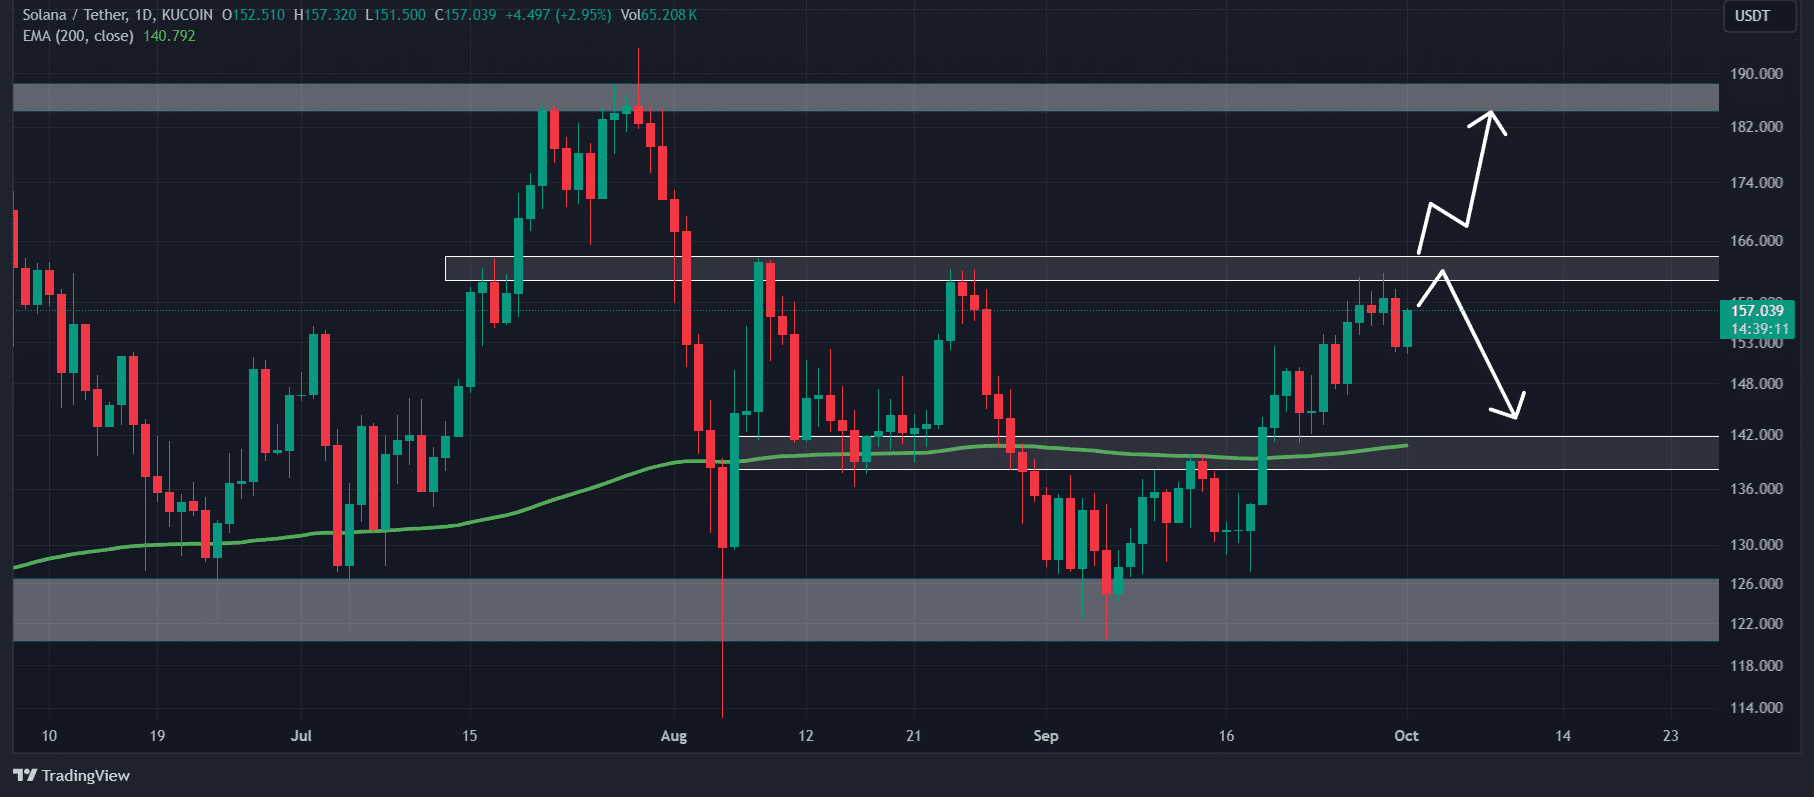Click the 130.000 price axis label
This screenshot has height=797, width=1814.
1756,545
